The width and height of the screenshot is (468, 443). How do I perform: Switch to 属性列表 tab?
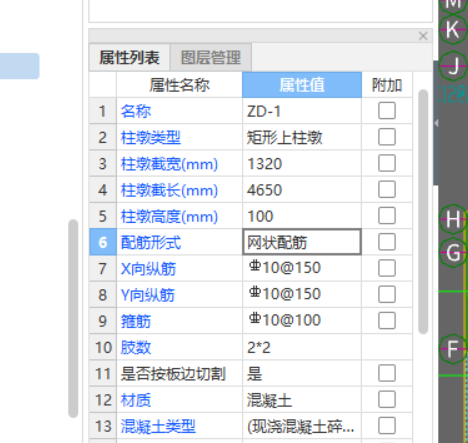[x=129, y=58]
